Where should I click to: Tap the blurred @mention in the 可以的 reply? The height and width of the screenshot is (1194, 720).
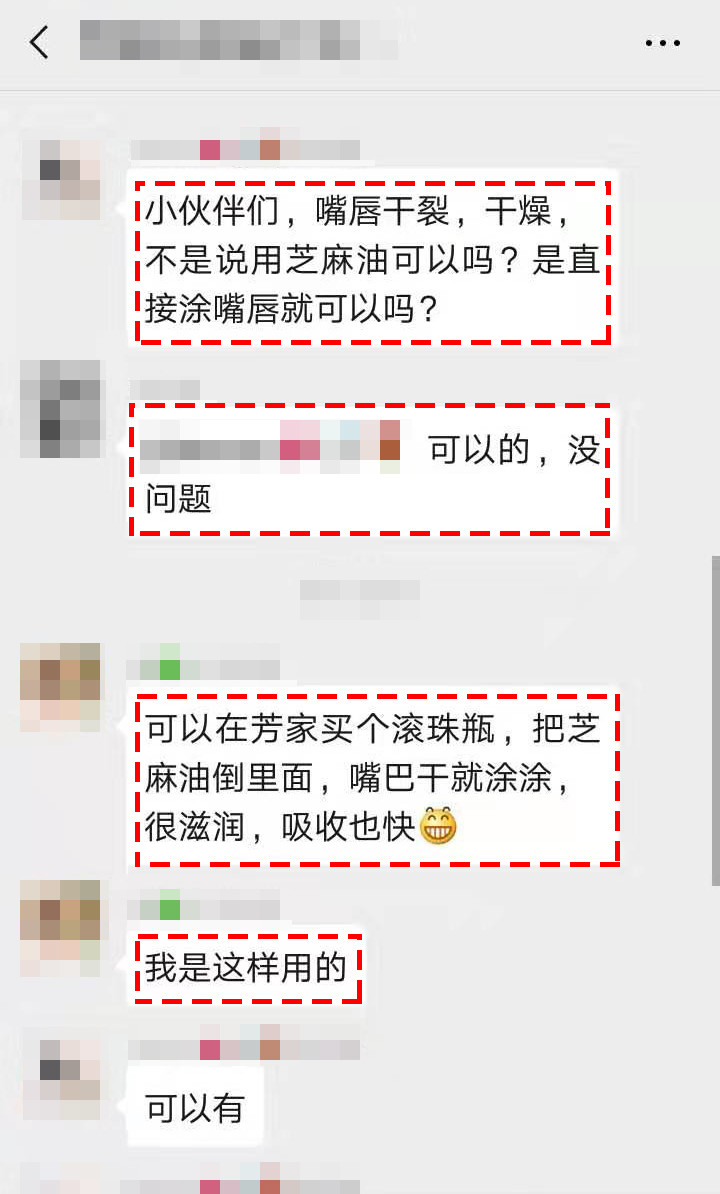click(270, 446)
